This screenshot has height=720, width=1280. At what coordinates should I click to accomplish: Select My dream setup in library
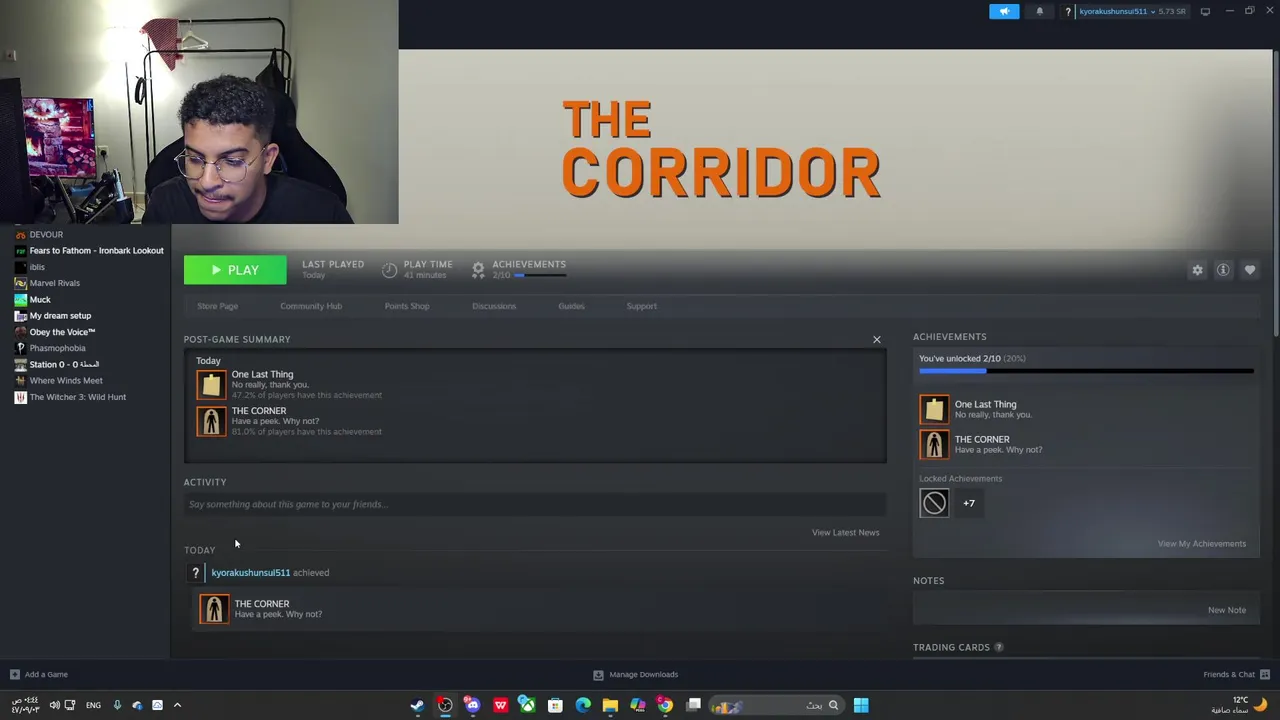60,316
